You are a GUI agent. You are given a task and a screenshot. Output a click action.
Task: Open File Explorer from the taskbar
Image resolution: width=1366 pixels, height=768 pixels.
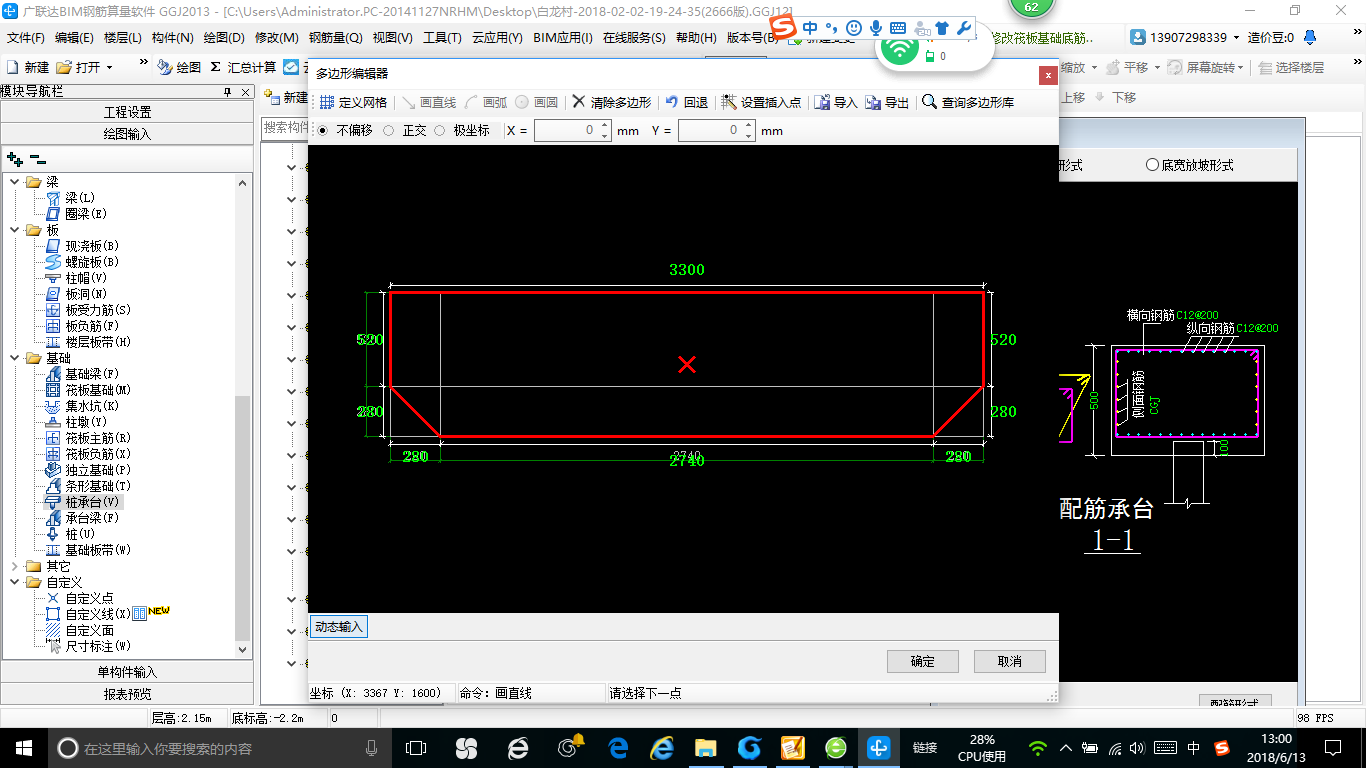tap(706, 748)
